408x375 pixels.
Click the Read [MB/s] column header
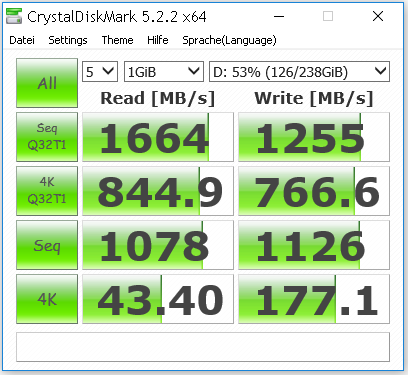point(158,98)
